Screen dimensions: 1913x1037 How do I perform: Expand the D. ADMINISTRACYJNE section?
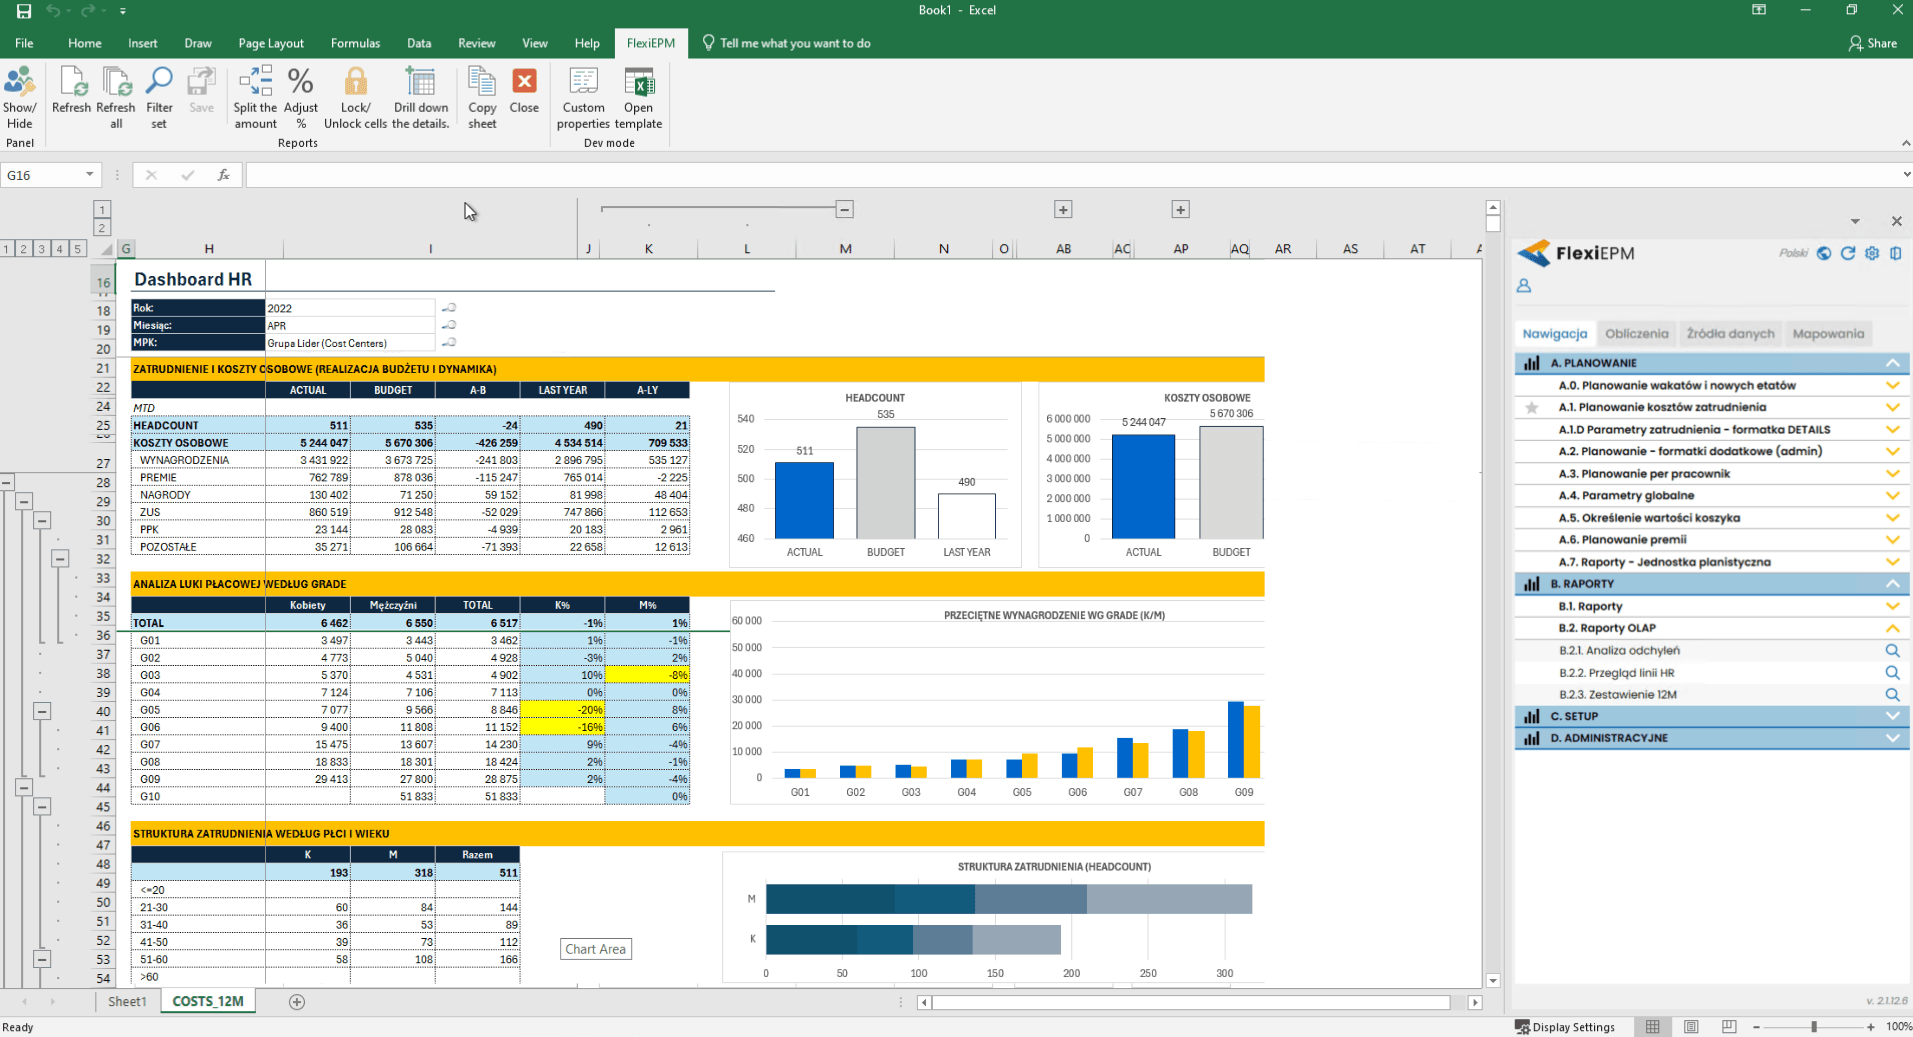1892,738
